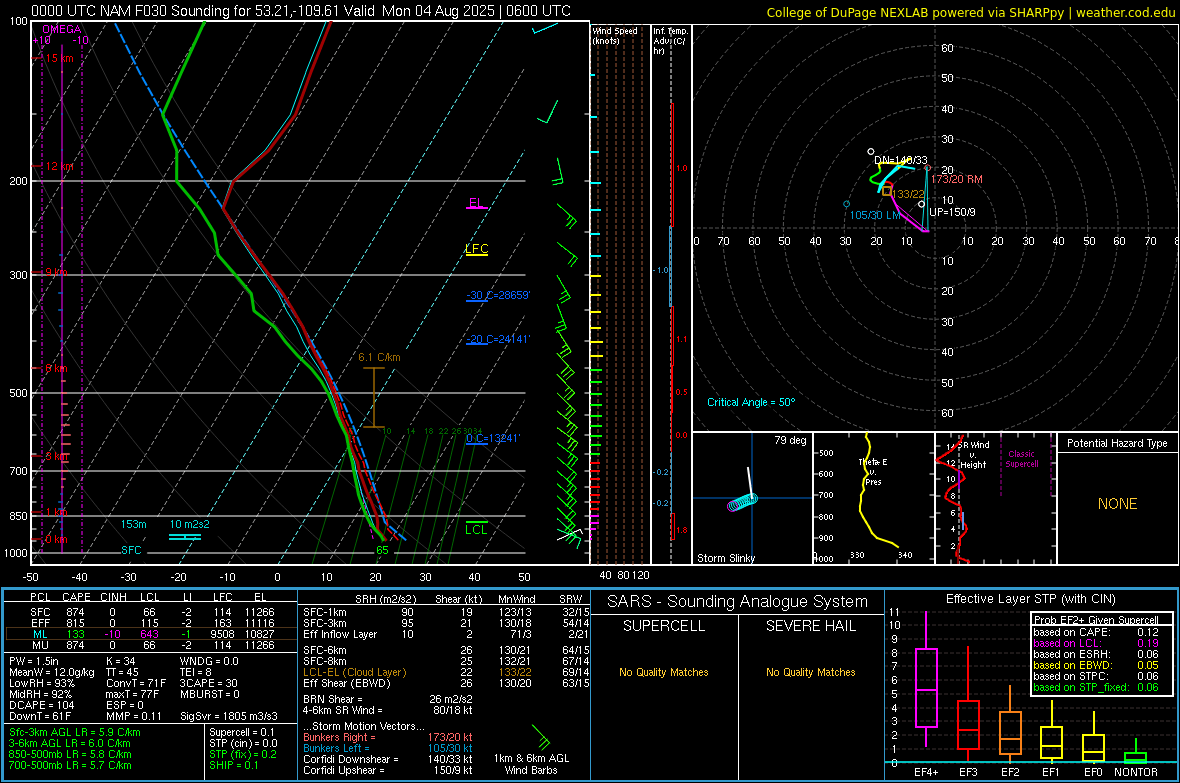Click the 700-500mb LR = 5.7 C/km line
Image resolution: width=1180 pixels, height=783 pixels.
click(70, 765)
